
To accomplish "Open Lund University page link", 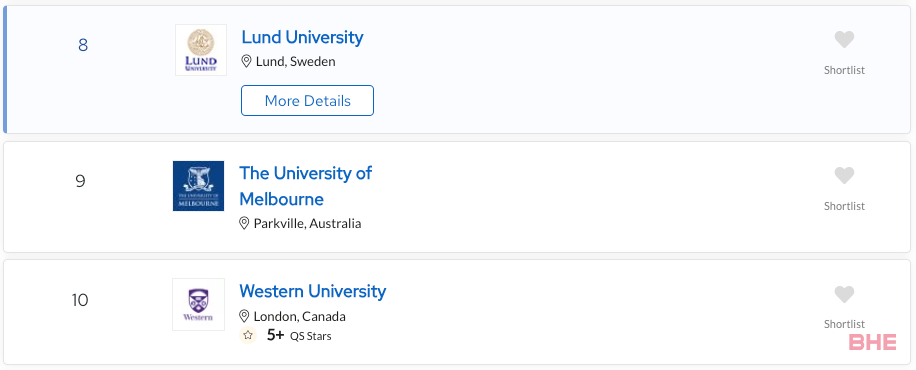I will tap(303, 37).
